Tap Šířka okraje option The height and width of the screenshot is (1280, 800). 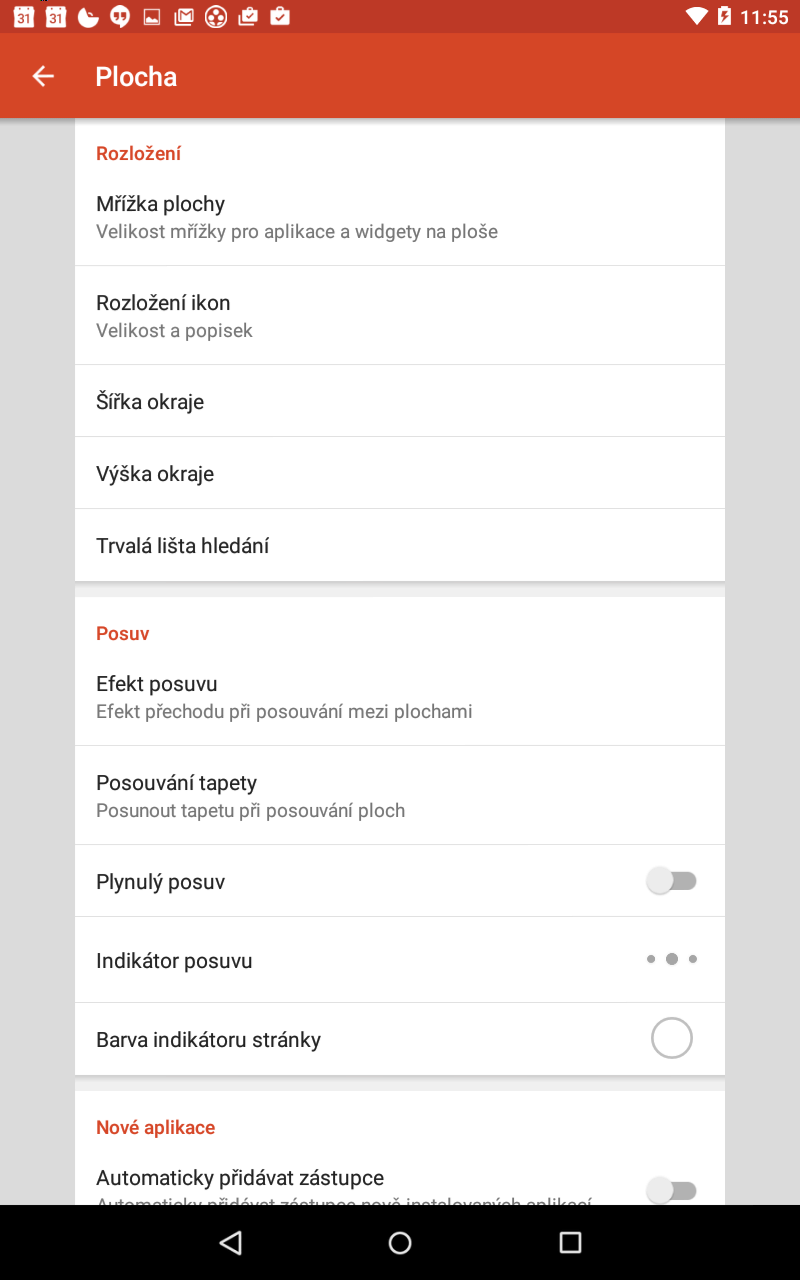(x=400, y=401)
